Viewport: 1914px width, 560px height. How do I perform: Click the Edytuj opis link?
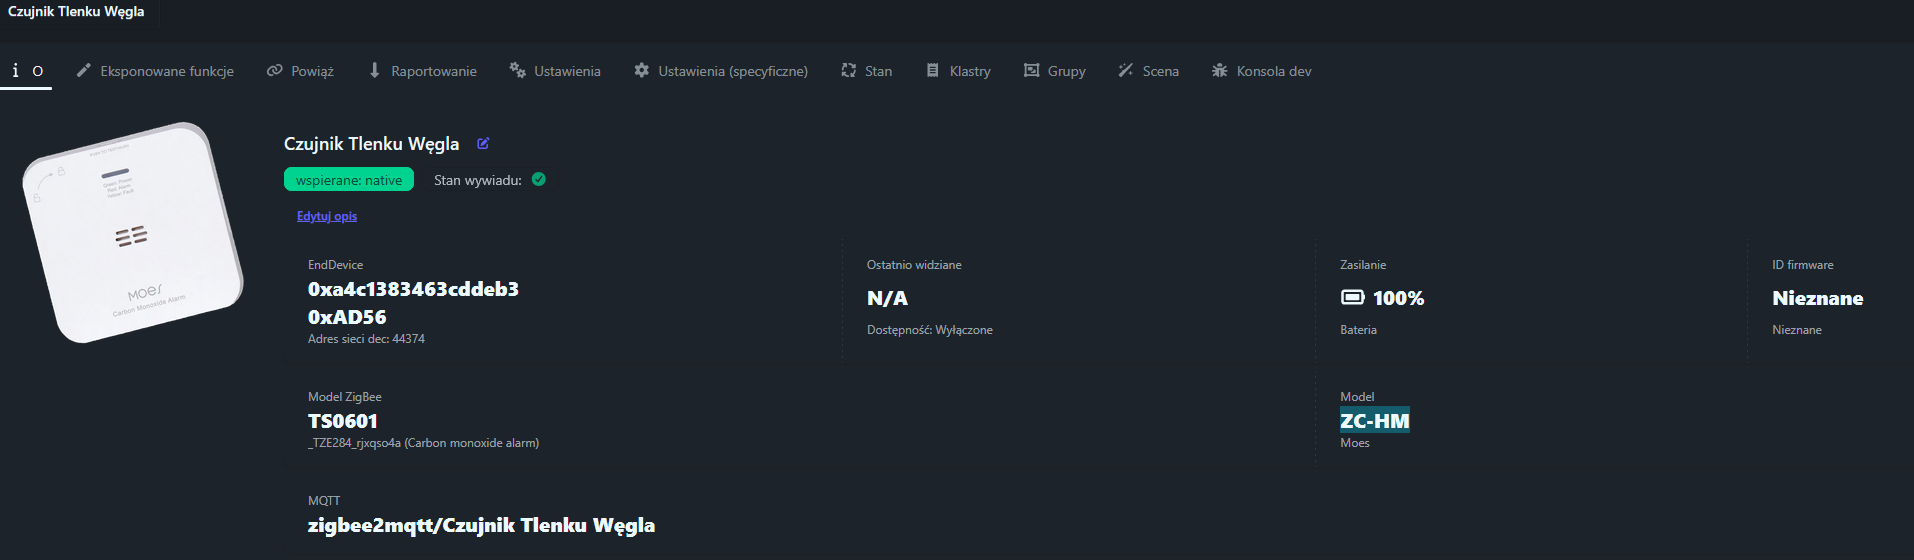[x=327, y=216]
